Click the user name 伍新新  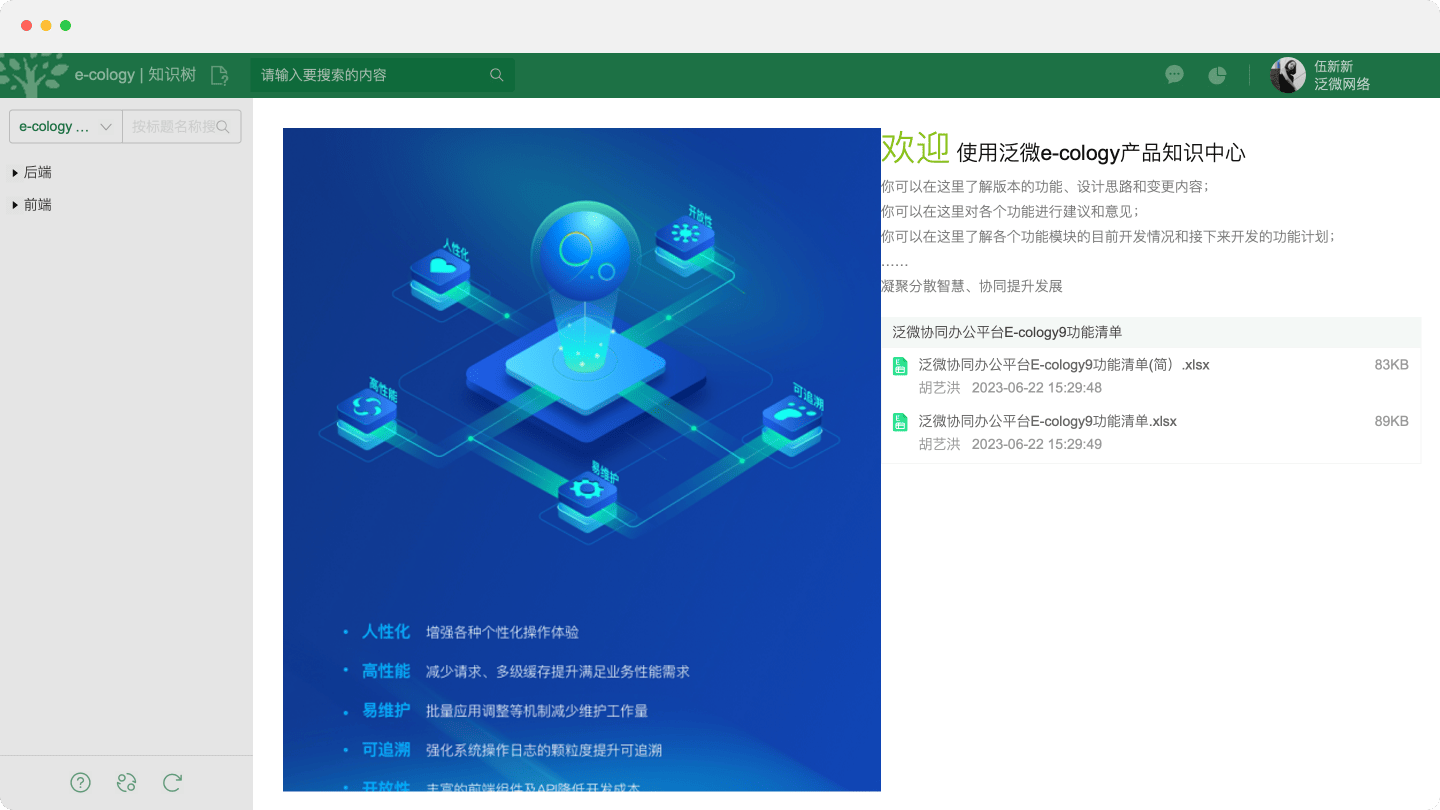pyautogui.click(x=1333, y=66)
